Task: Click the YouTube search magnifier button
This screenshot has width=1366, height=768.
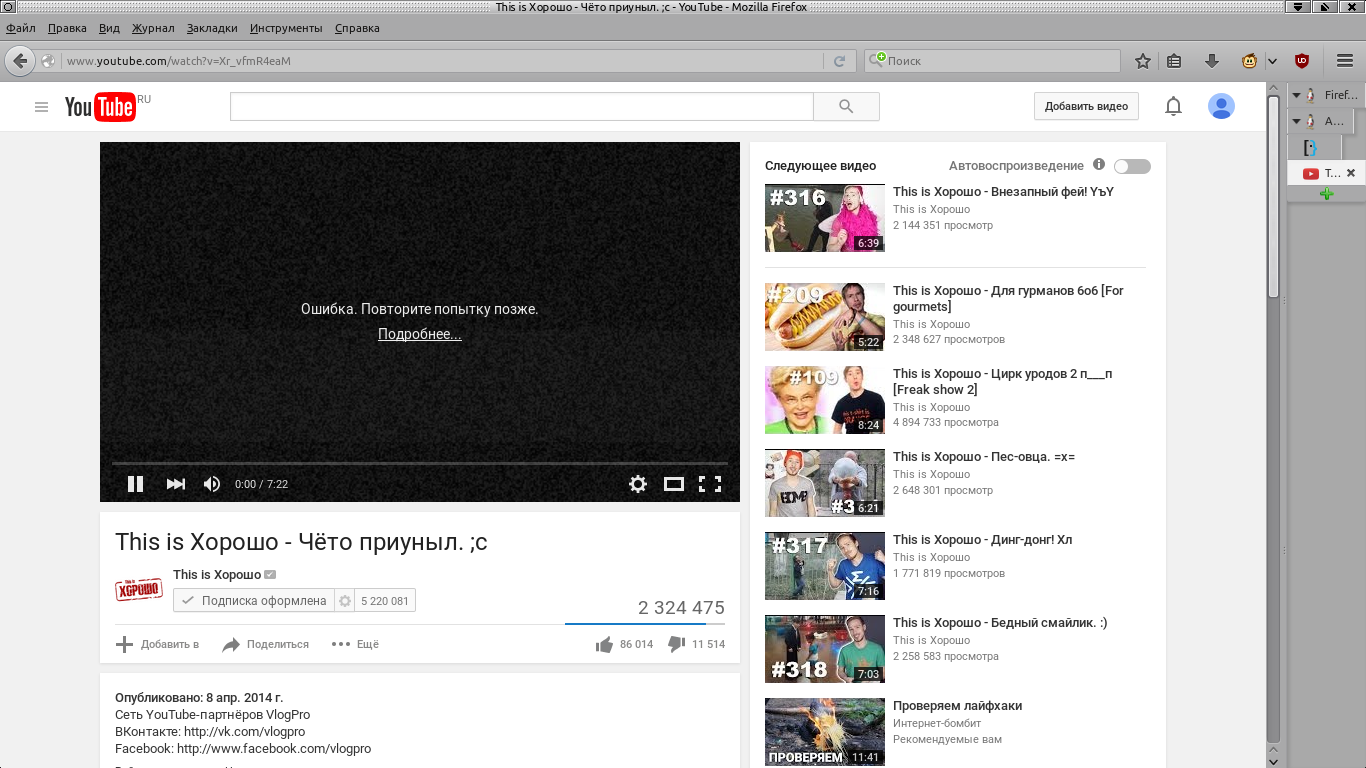Action: coord(846,106)
